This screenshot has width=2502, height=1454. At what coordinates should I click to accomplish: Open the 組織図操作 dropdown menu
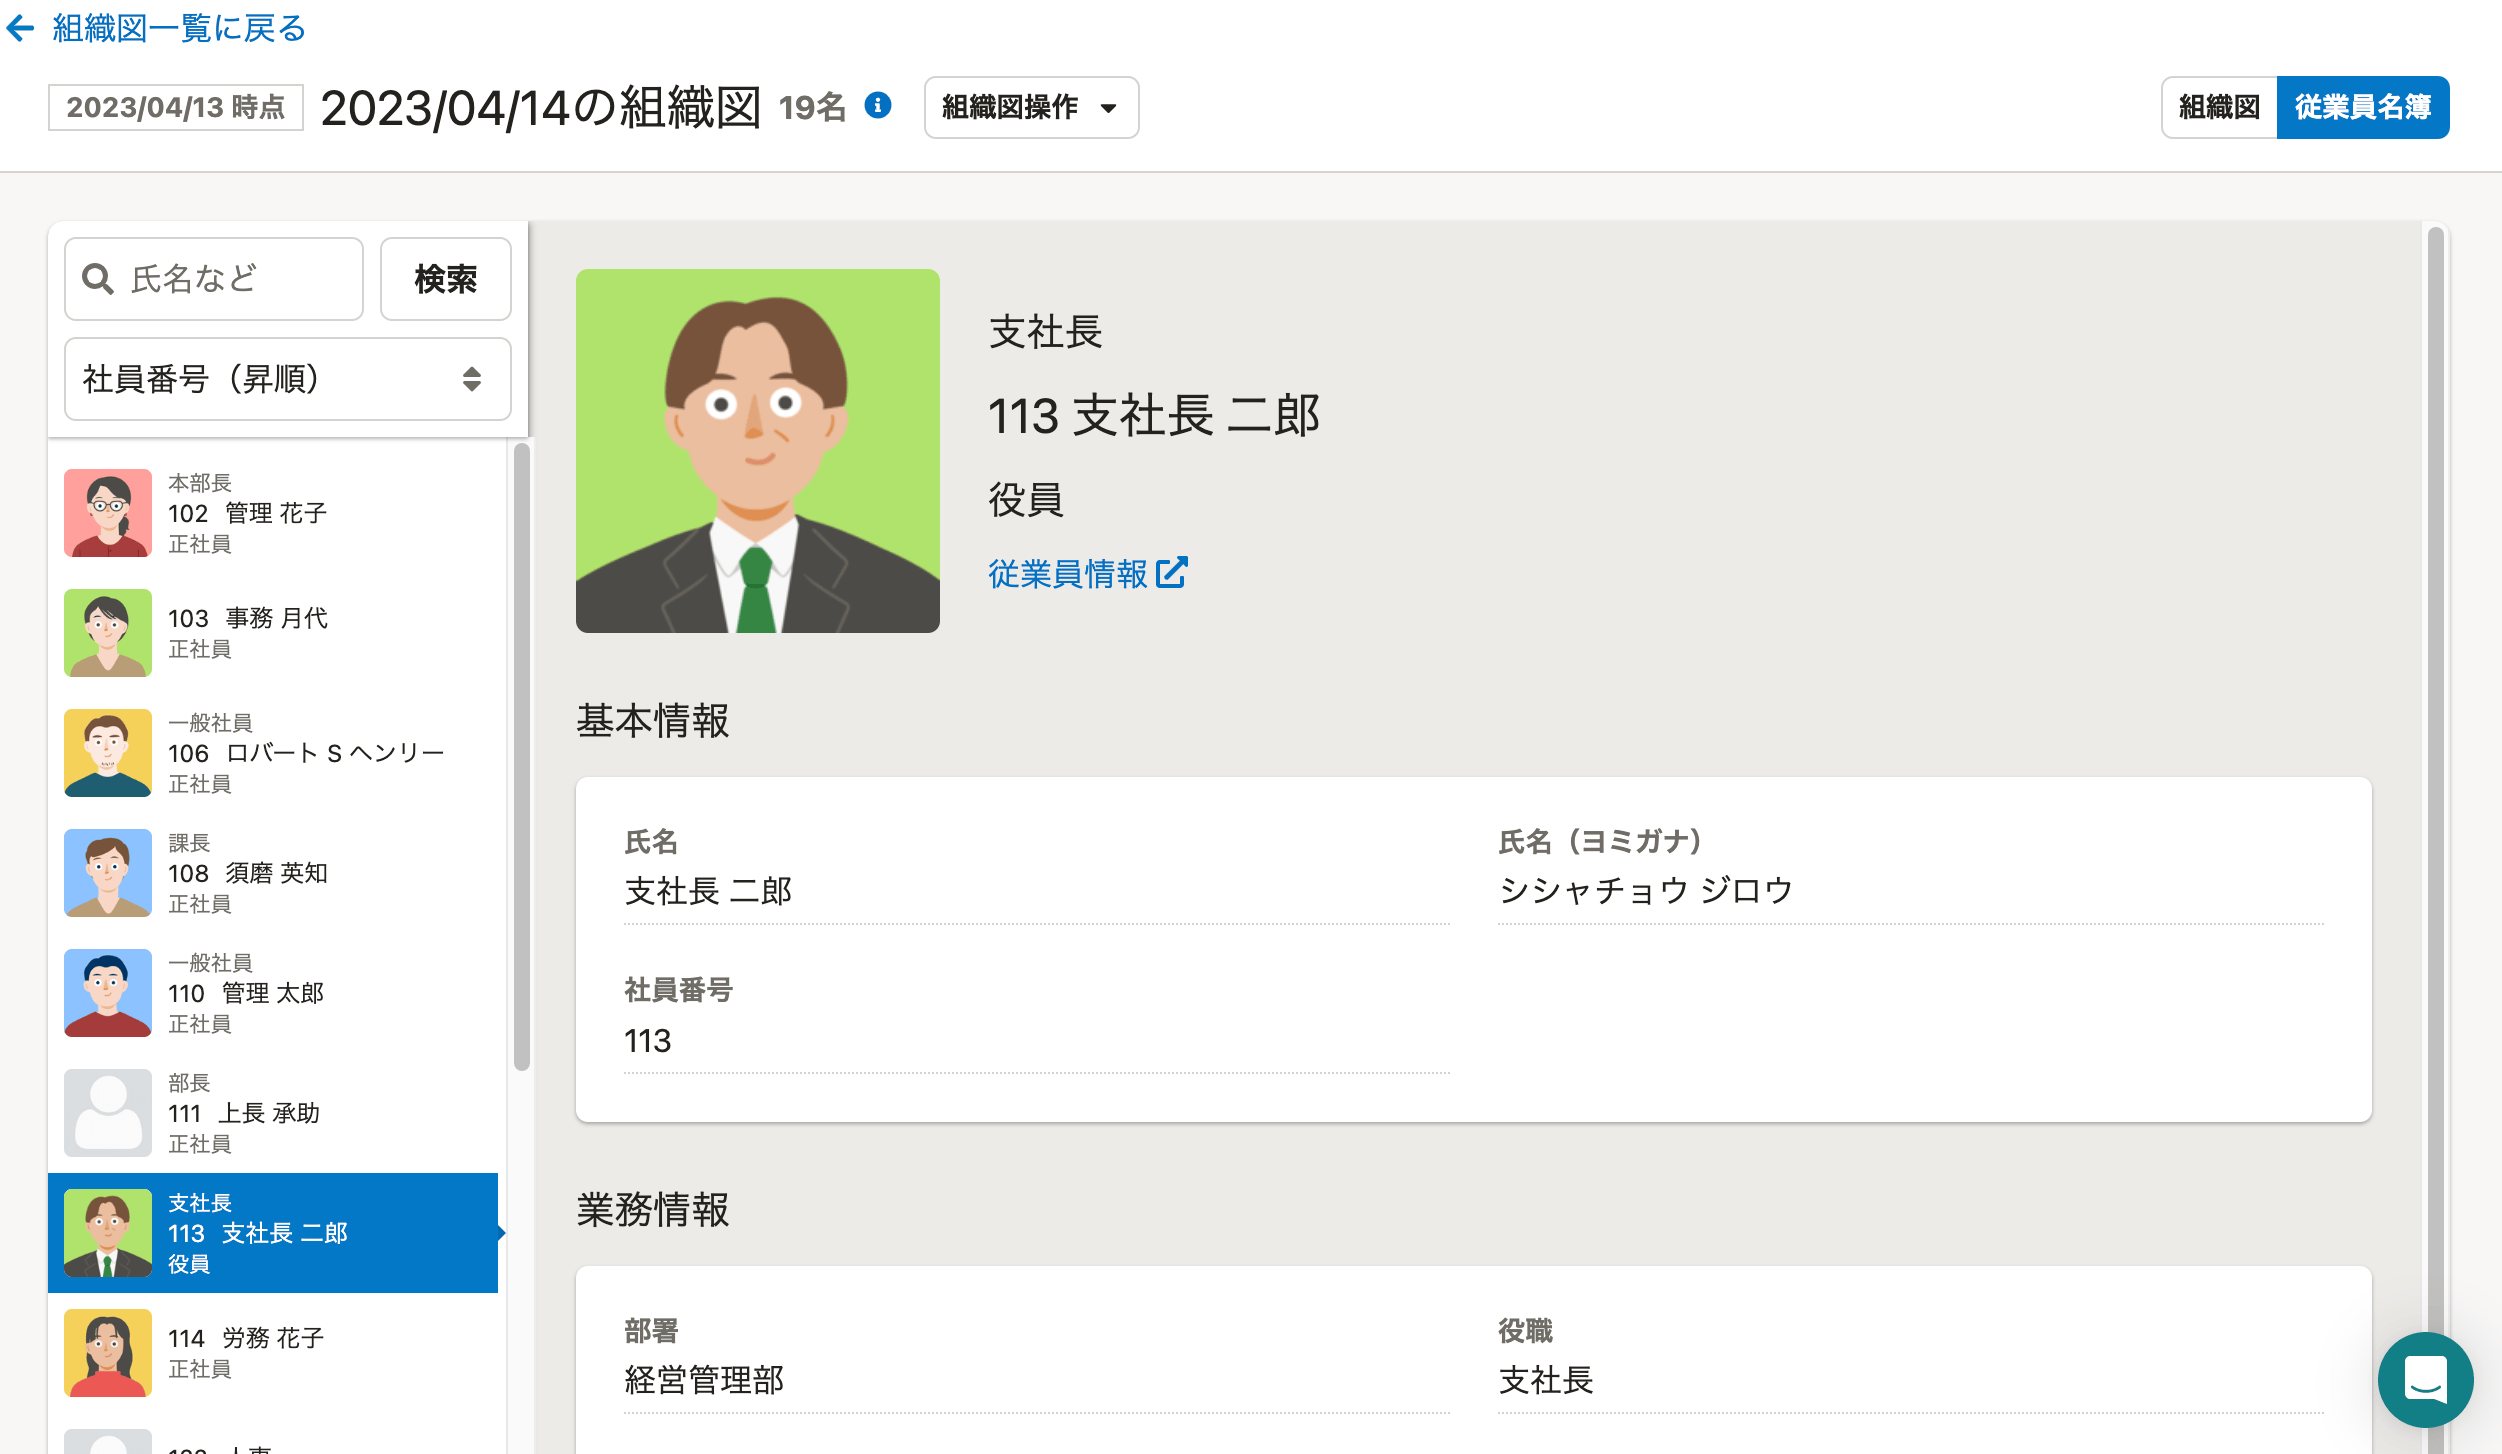click(x=1031, y=107)
